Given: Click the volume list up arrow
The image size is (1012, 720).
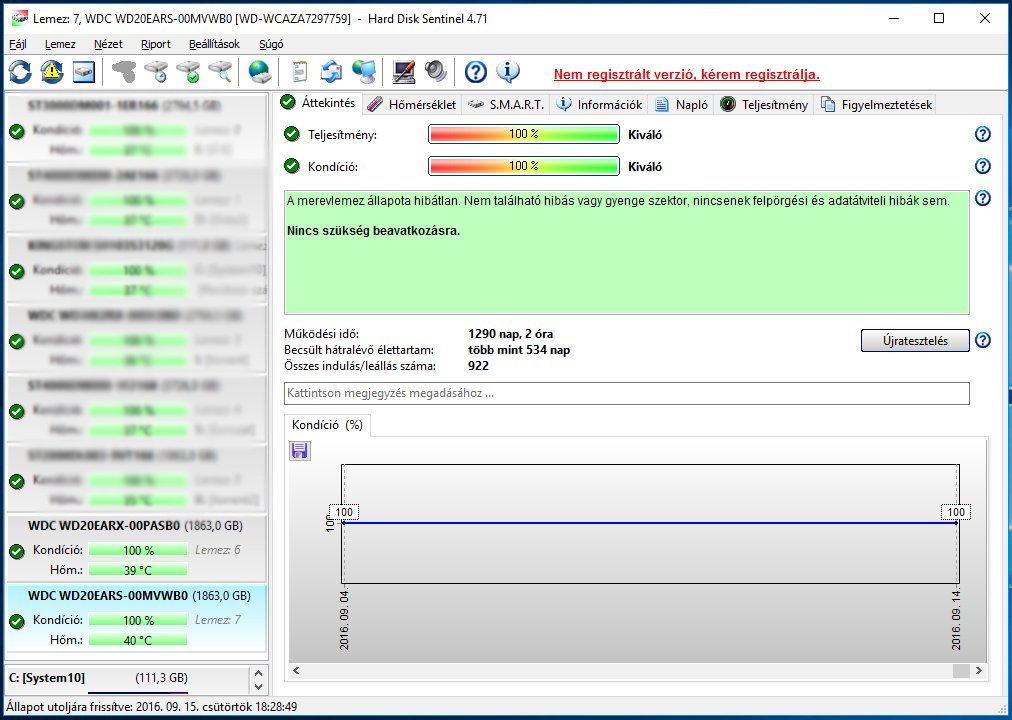Looking at the screenshot, I should coord(258,672).
